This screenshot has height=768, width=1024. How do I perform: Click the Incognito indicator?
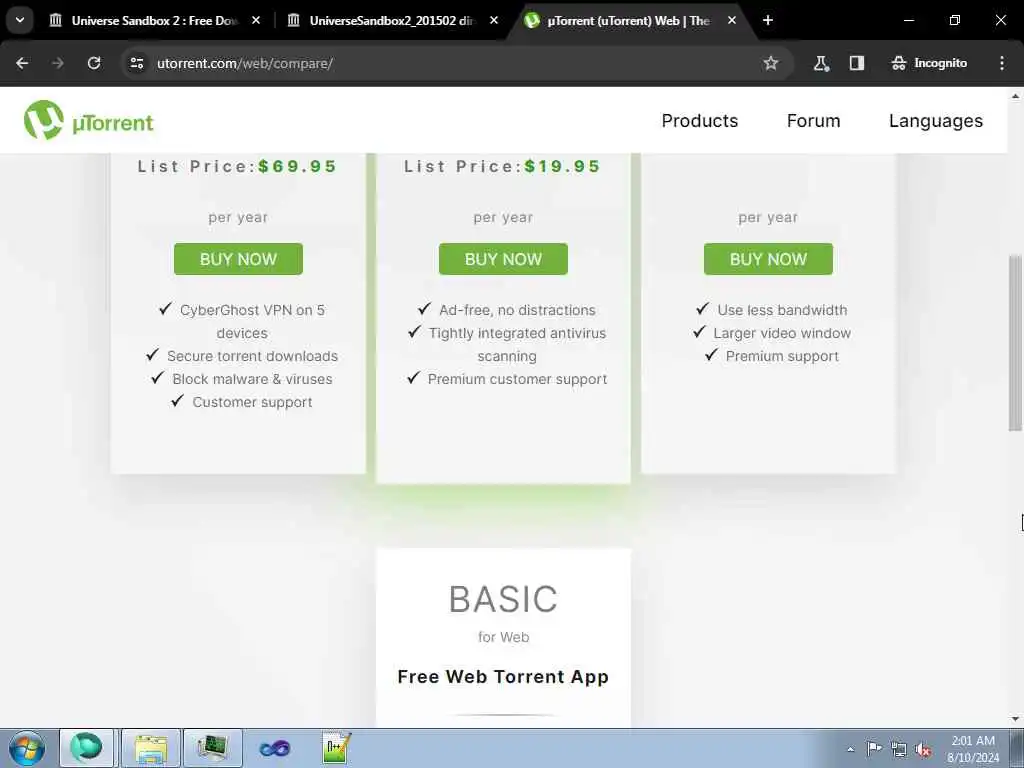click(x=929, y=63)
